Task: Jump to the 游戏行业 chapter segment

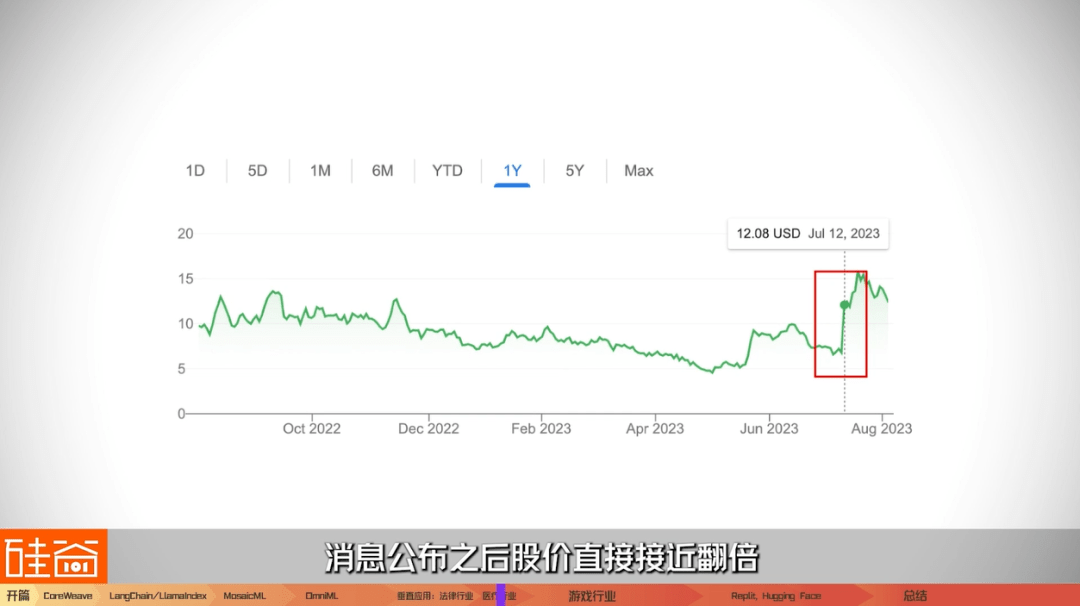Action: pos(592,596)
